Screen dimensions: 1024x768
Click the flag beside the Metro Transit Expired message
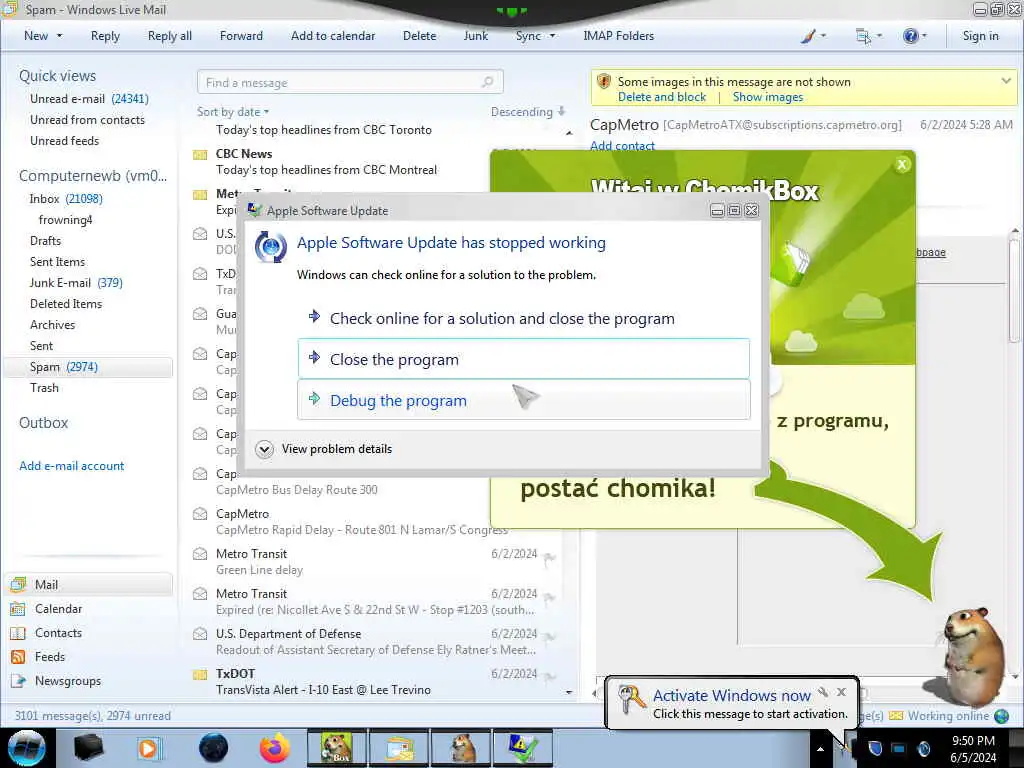point(550,598)
